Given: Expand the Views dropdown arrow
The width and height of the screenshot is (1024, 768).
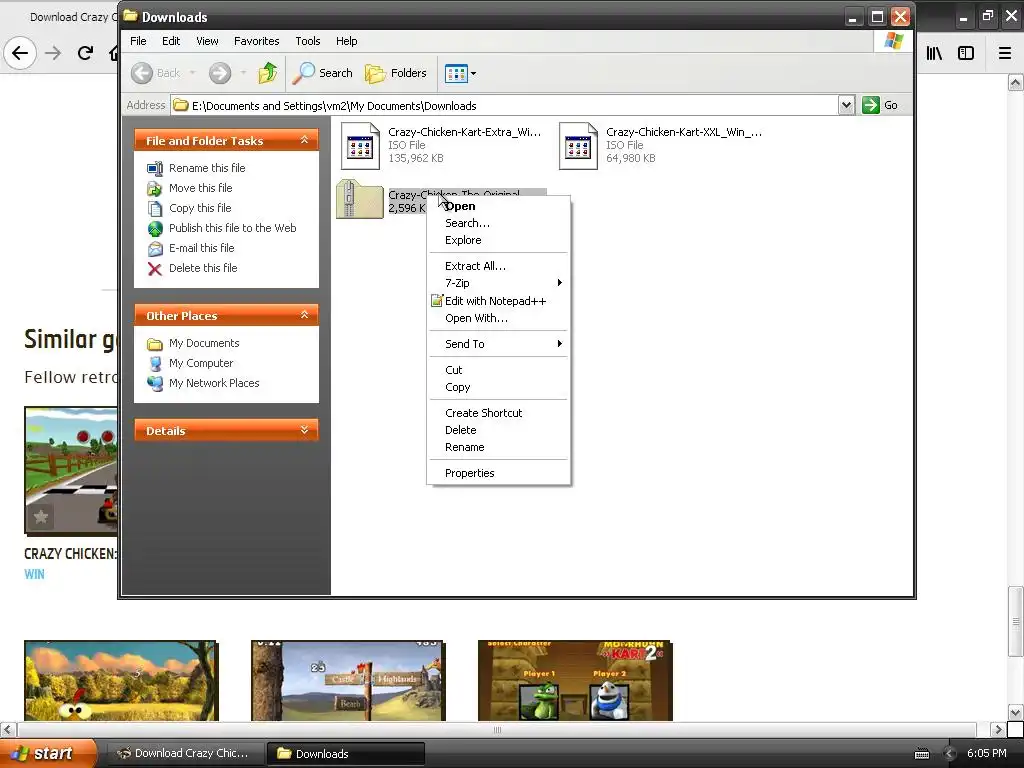Looking at the screenshot, I should point(473,73).
